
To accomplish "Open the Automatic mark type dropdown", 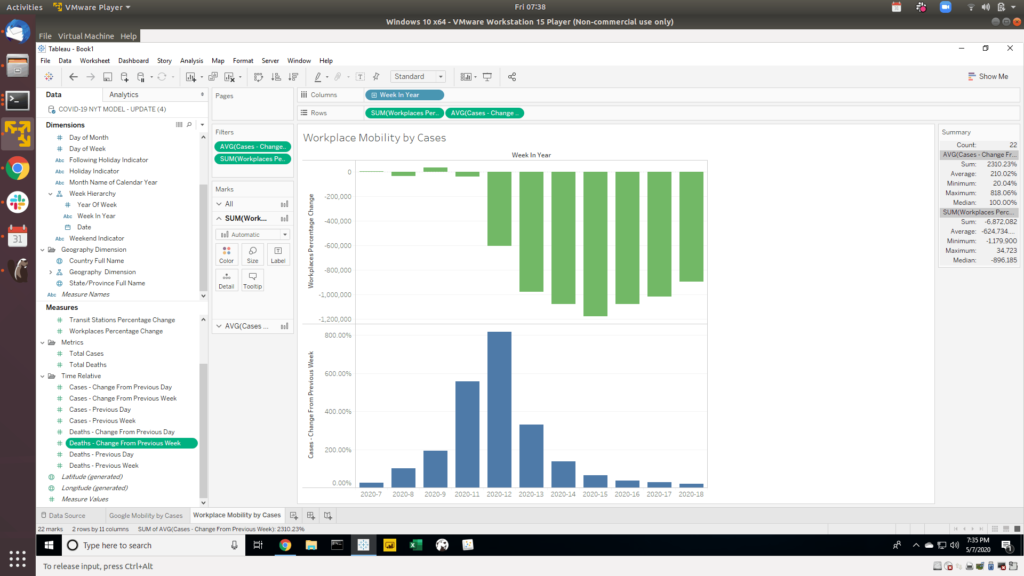I will (252, 234).
